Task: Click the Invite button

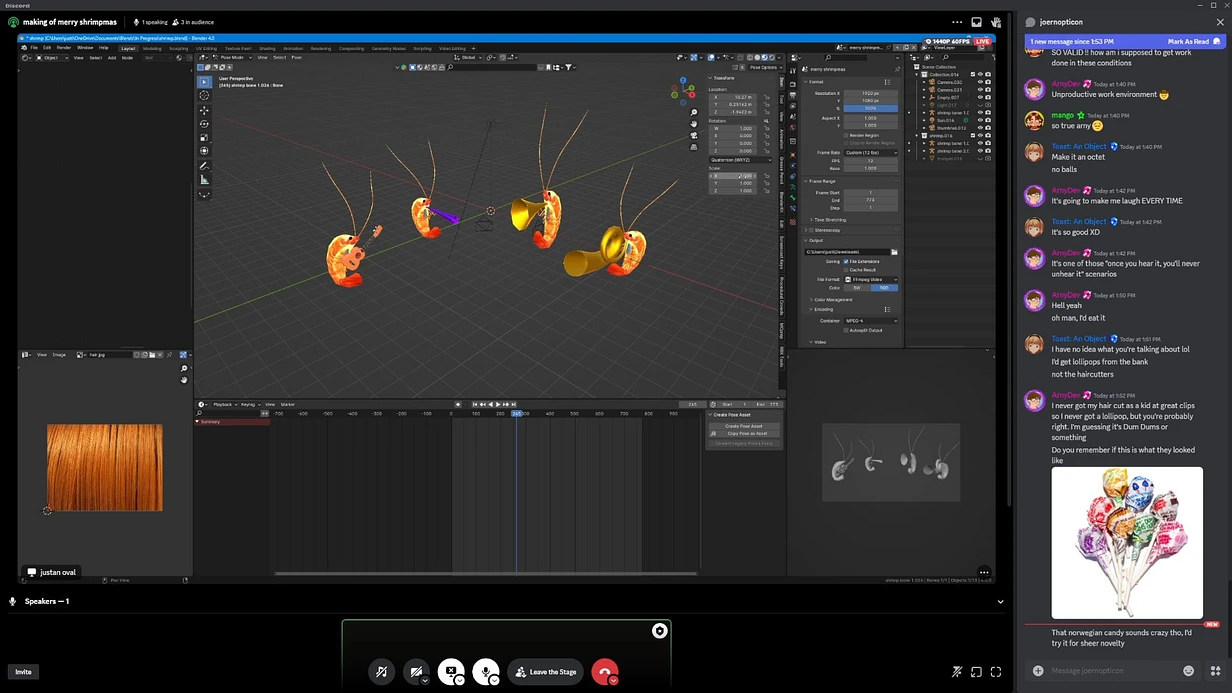Action: coord(23,672)
